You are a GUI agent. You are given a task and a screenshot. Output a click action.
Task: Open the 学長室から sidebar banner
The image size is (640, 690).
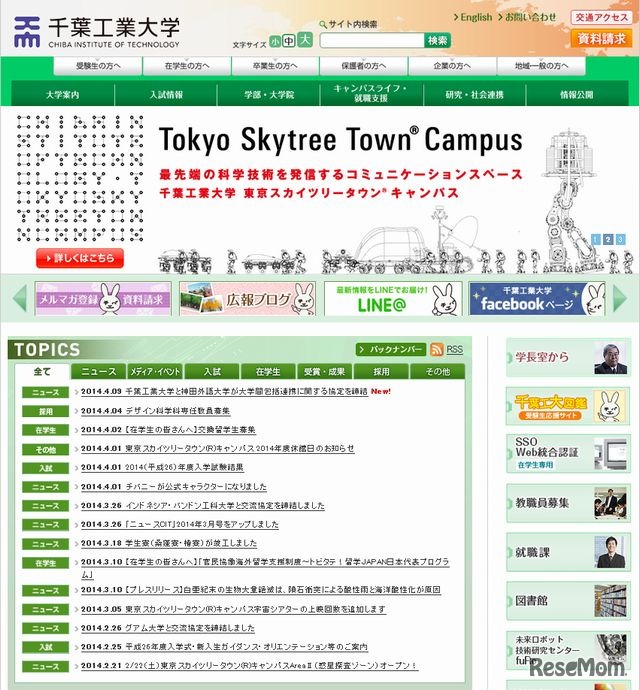pos(568,357)
